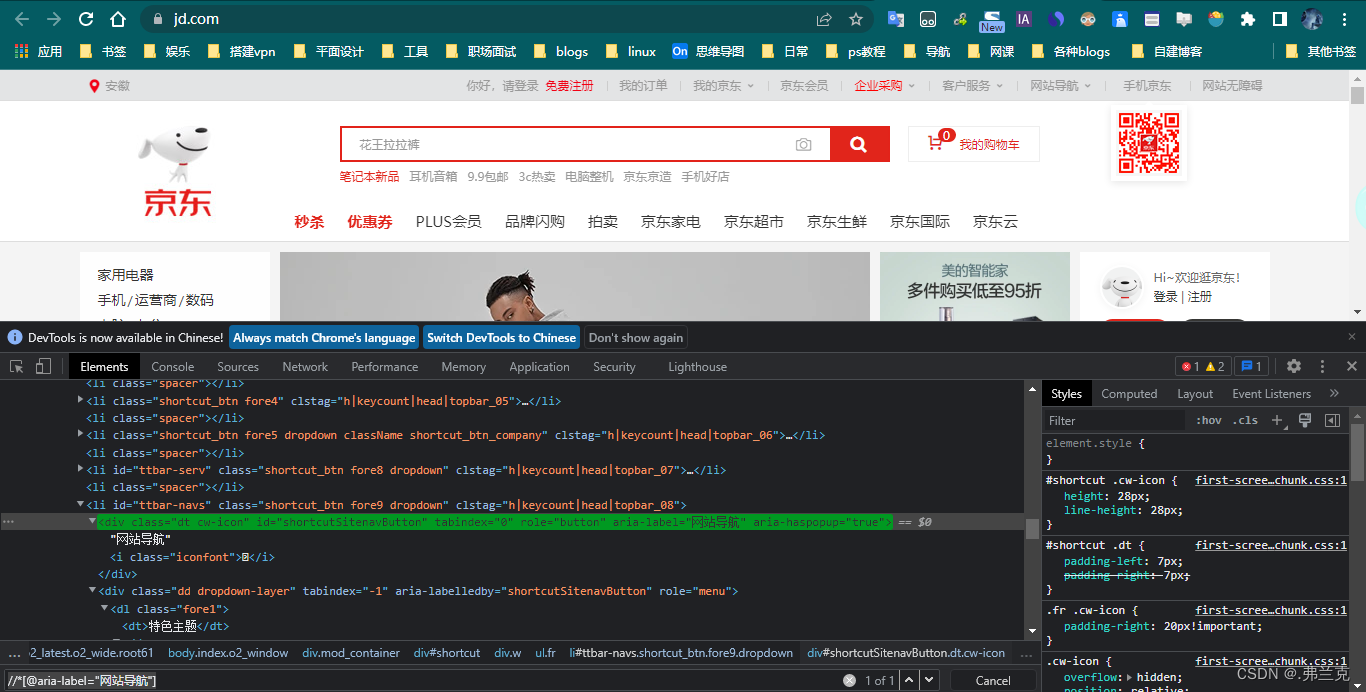Viewport: 1366px width, 692px height.
Task: Open the IA extension icon
Action: click(x=1024, y=19)
